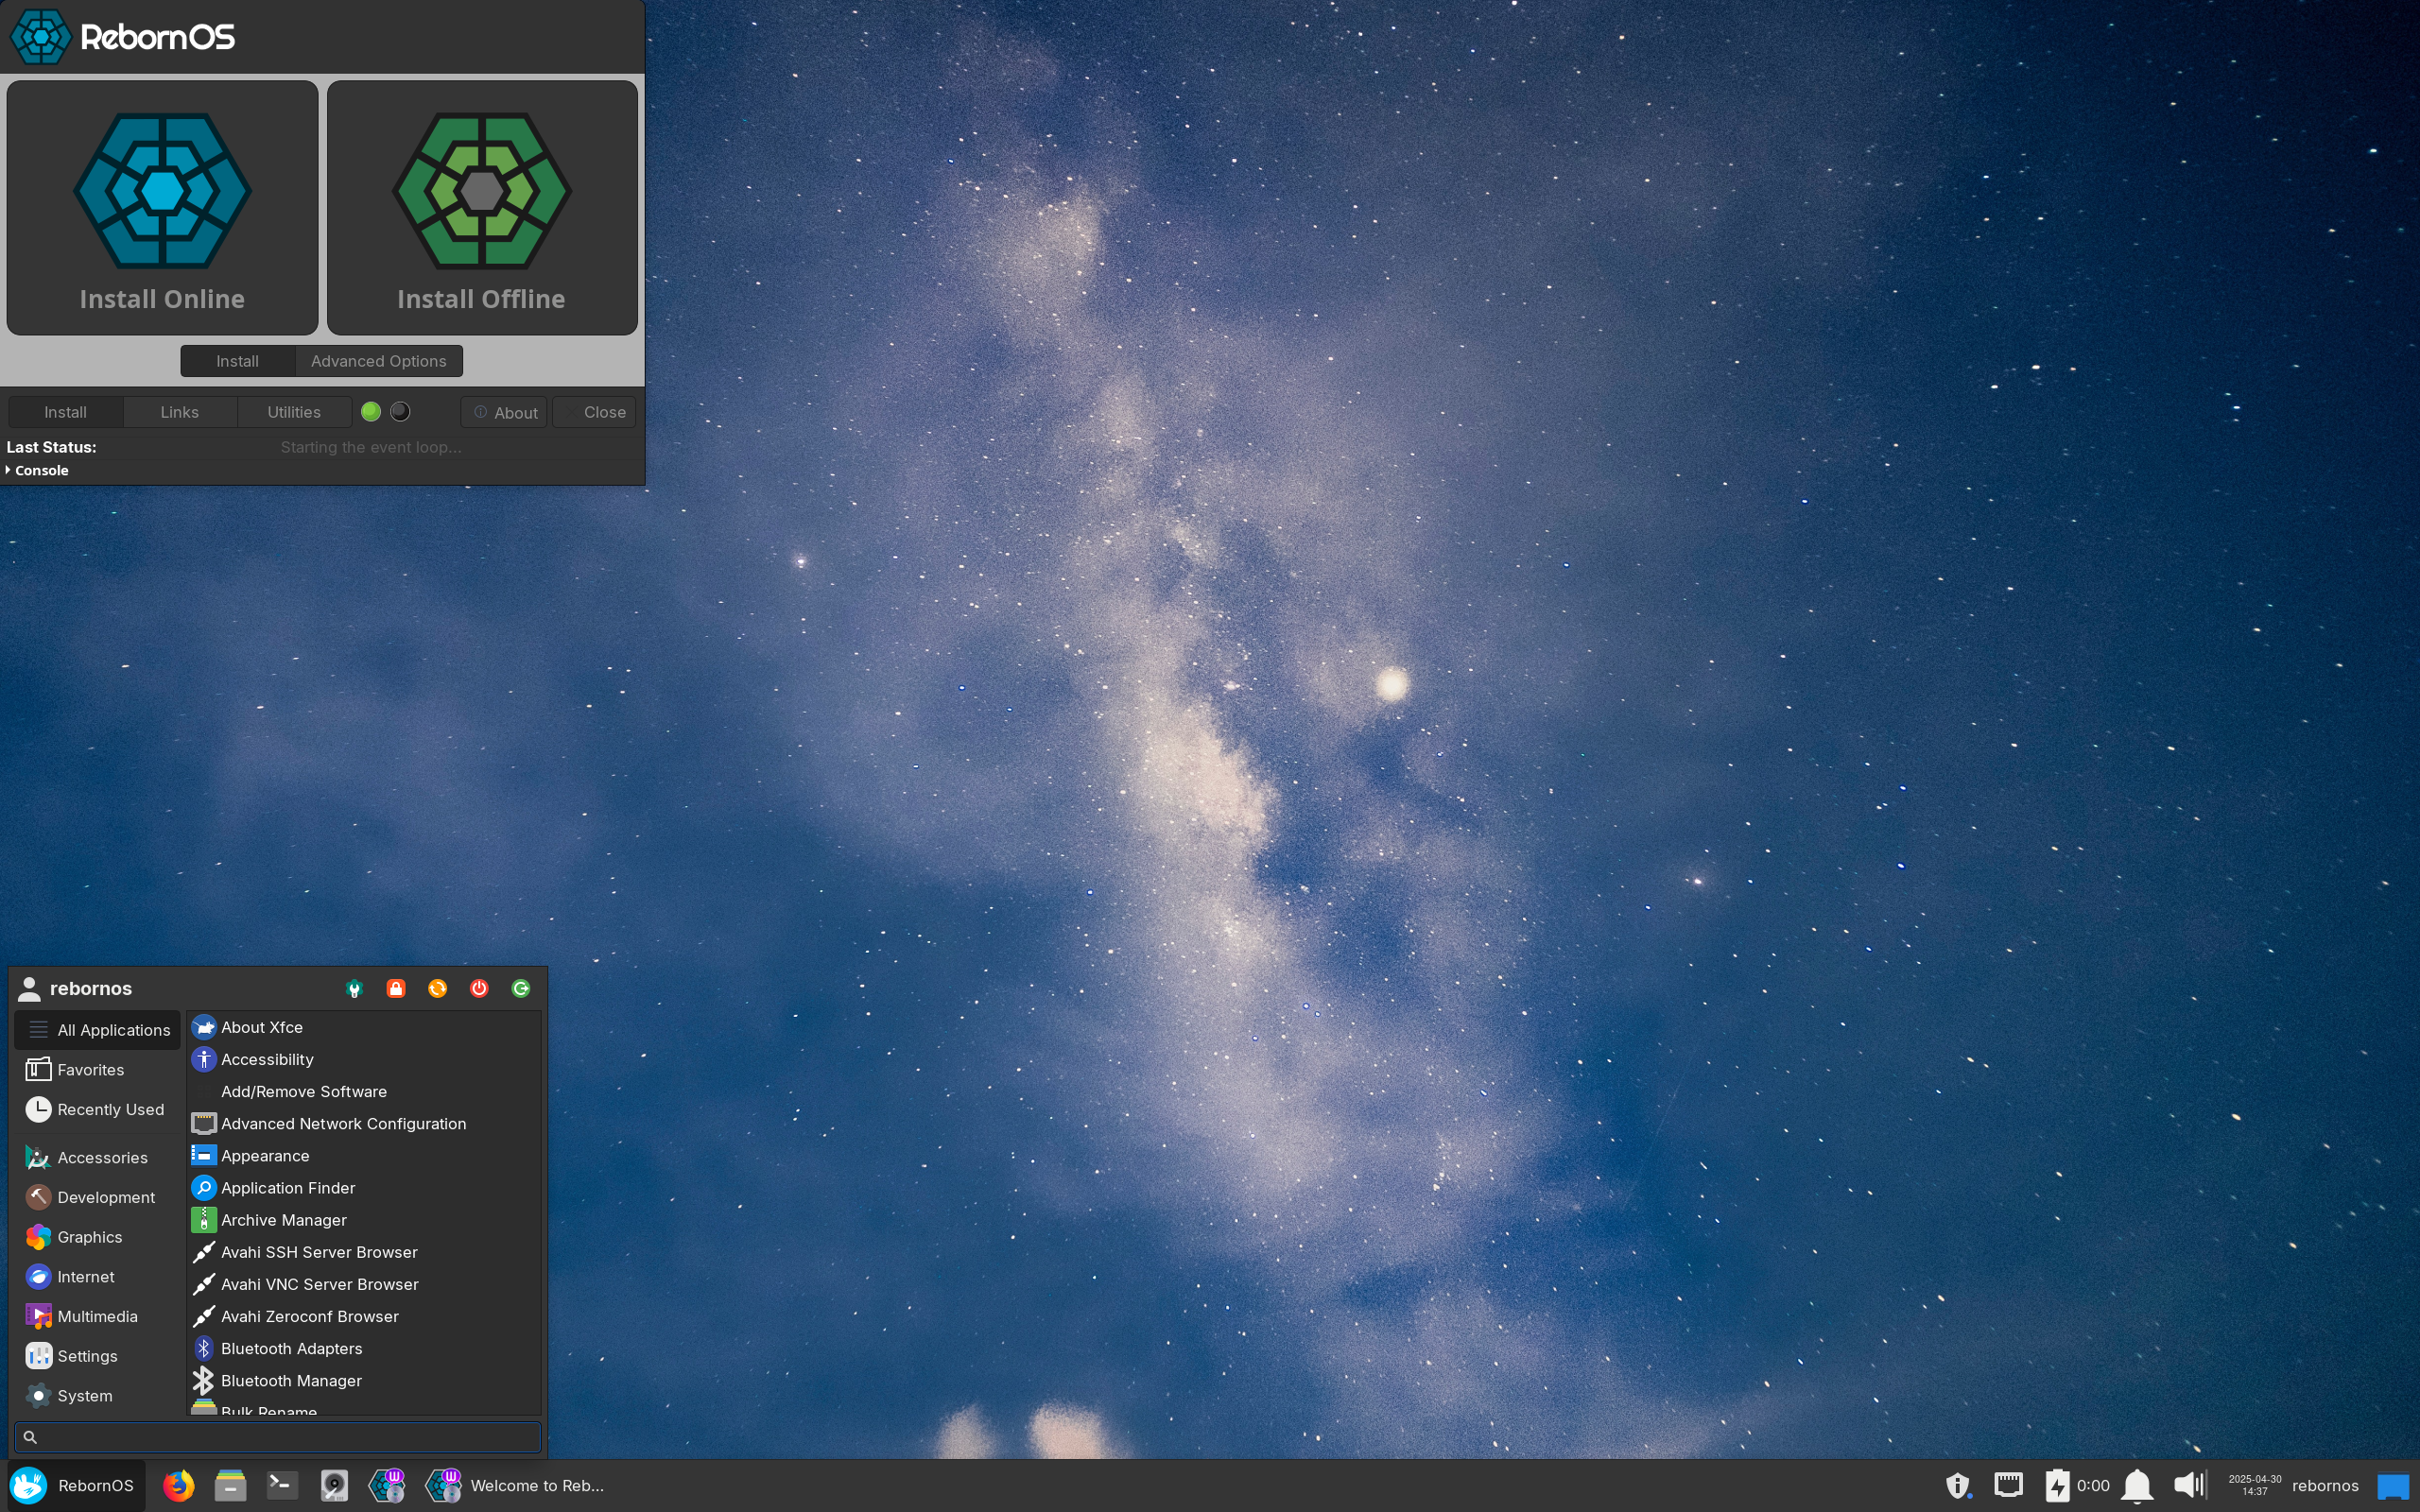Click the menu search input field
Screen dimensions: 2420x1512
(x=278, y=1436)
